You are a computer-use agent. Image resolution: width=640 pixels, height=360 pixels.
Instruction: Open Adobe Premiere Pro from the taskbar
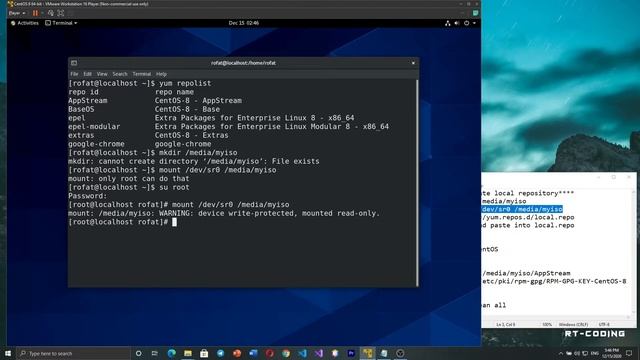(351, 353)
